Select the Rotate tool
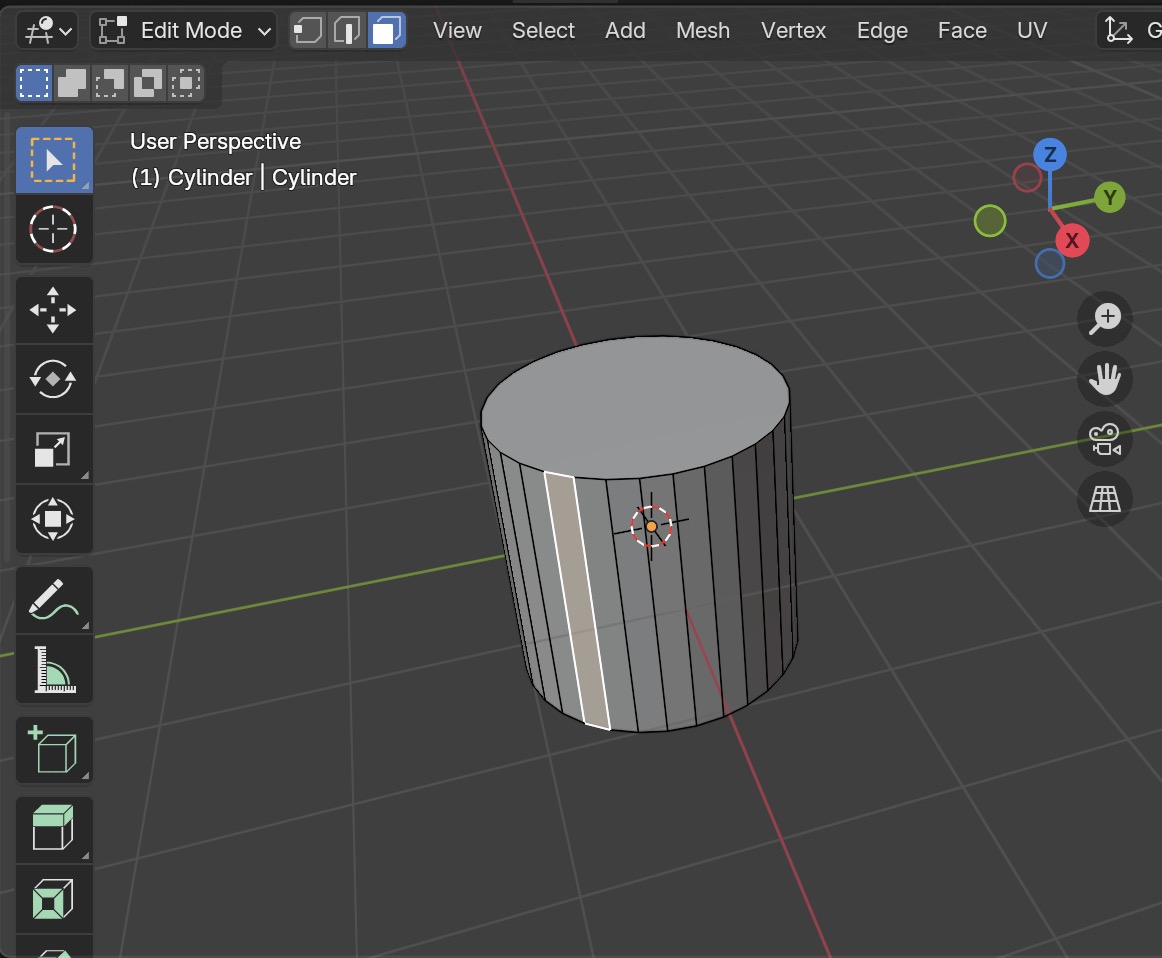Image resolution: width=1162 pixels, height=958 pixels. click(x=54, y=379)
